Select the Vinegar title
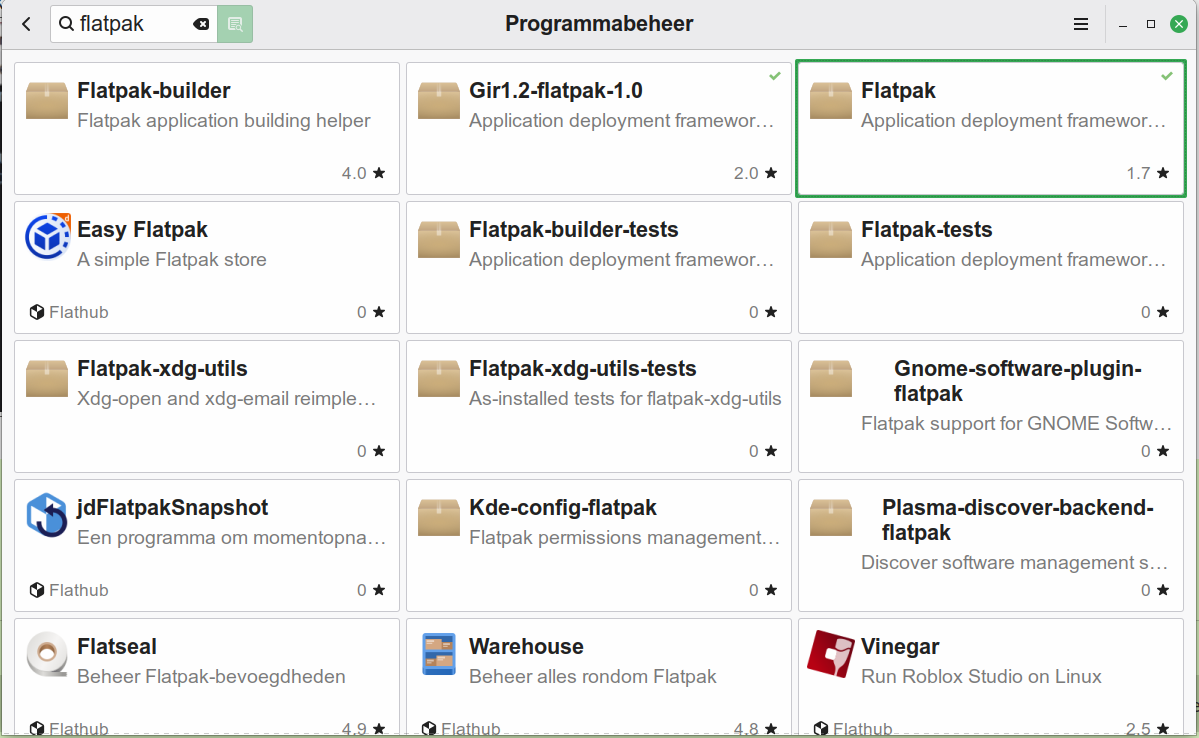Image resolution: width=1199 pixels, height=738 pixels. [900, 647]
